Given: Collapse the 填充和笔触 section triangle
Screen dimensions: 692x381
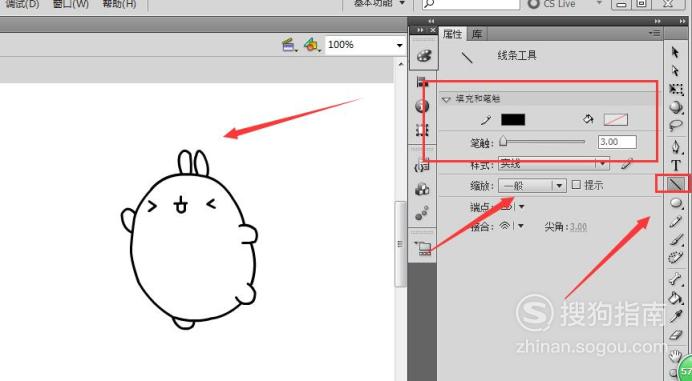Looking at the screenshot, I should (x=446, y=99).
